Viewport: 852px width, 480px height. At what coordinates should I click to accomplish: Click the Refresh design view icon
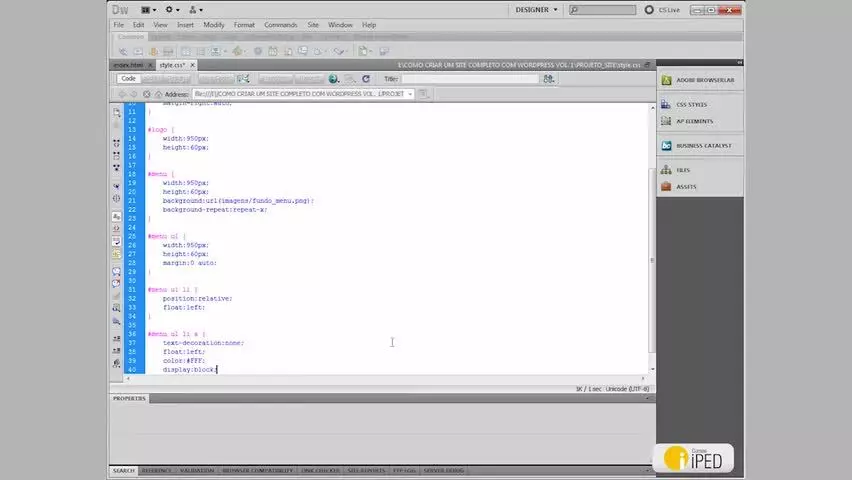coord(366,79)
